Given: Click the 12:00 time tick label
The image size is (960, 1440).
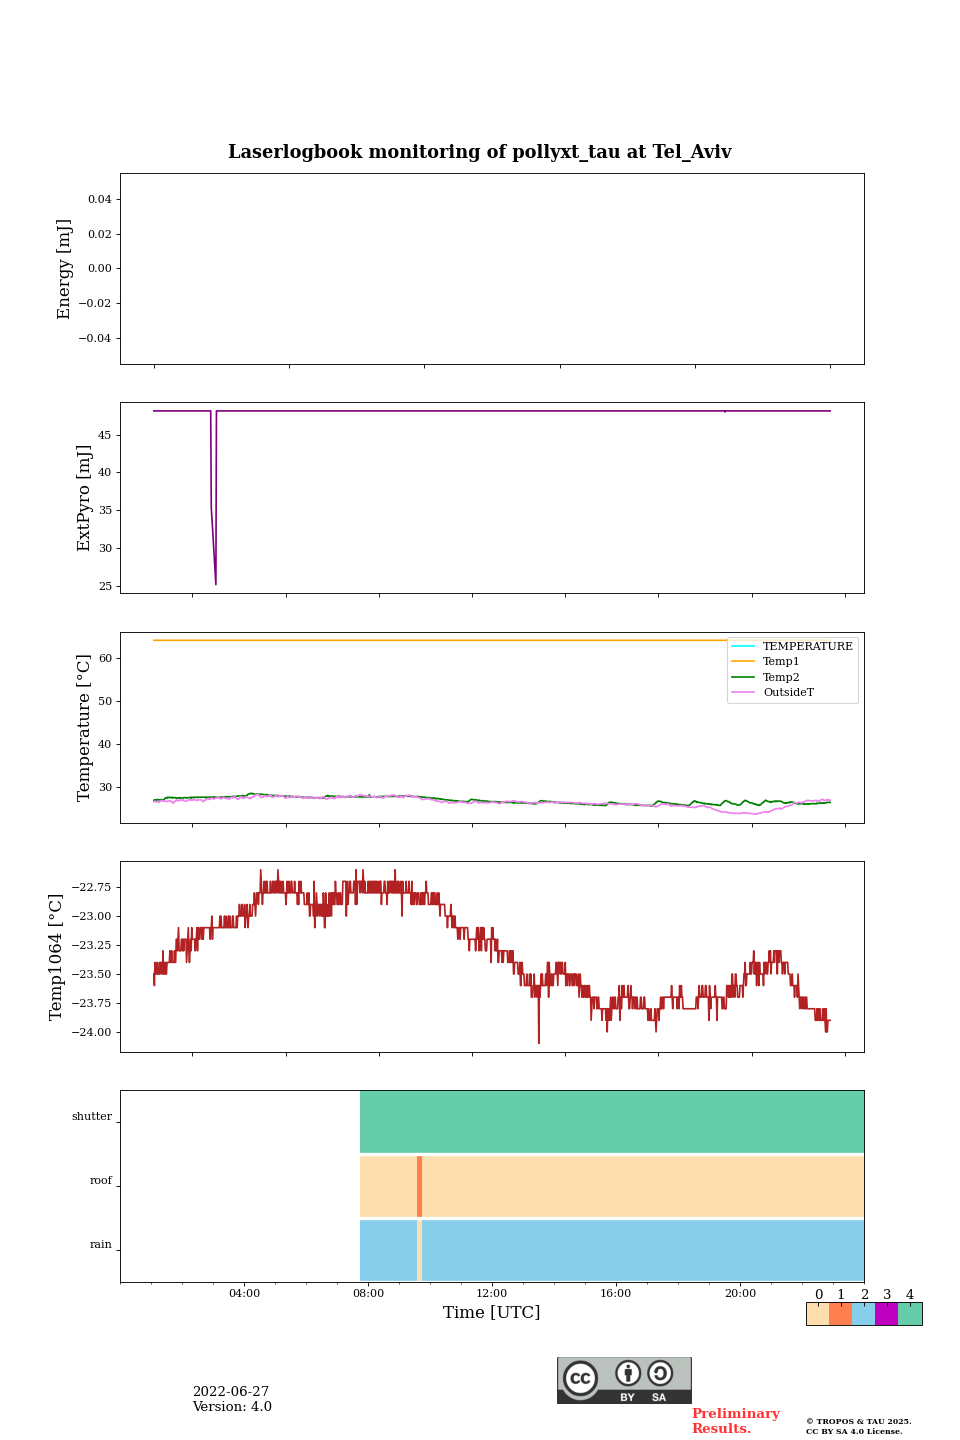Looking at the screenshot, I should click(x=492, y=1293).
